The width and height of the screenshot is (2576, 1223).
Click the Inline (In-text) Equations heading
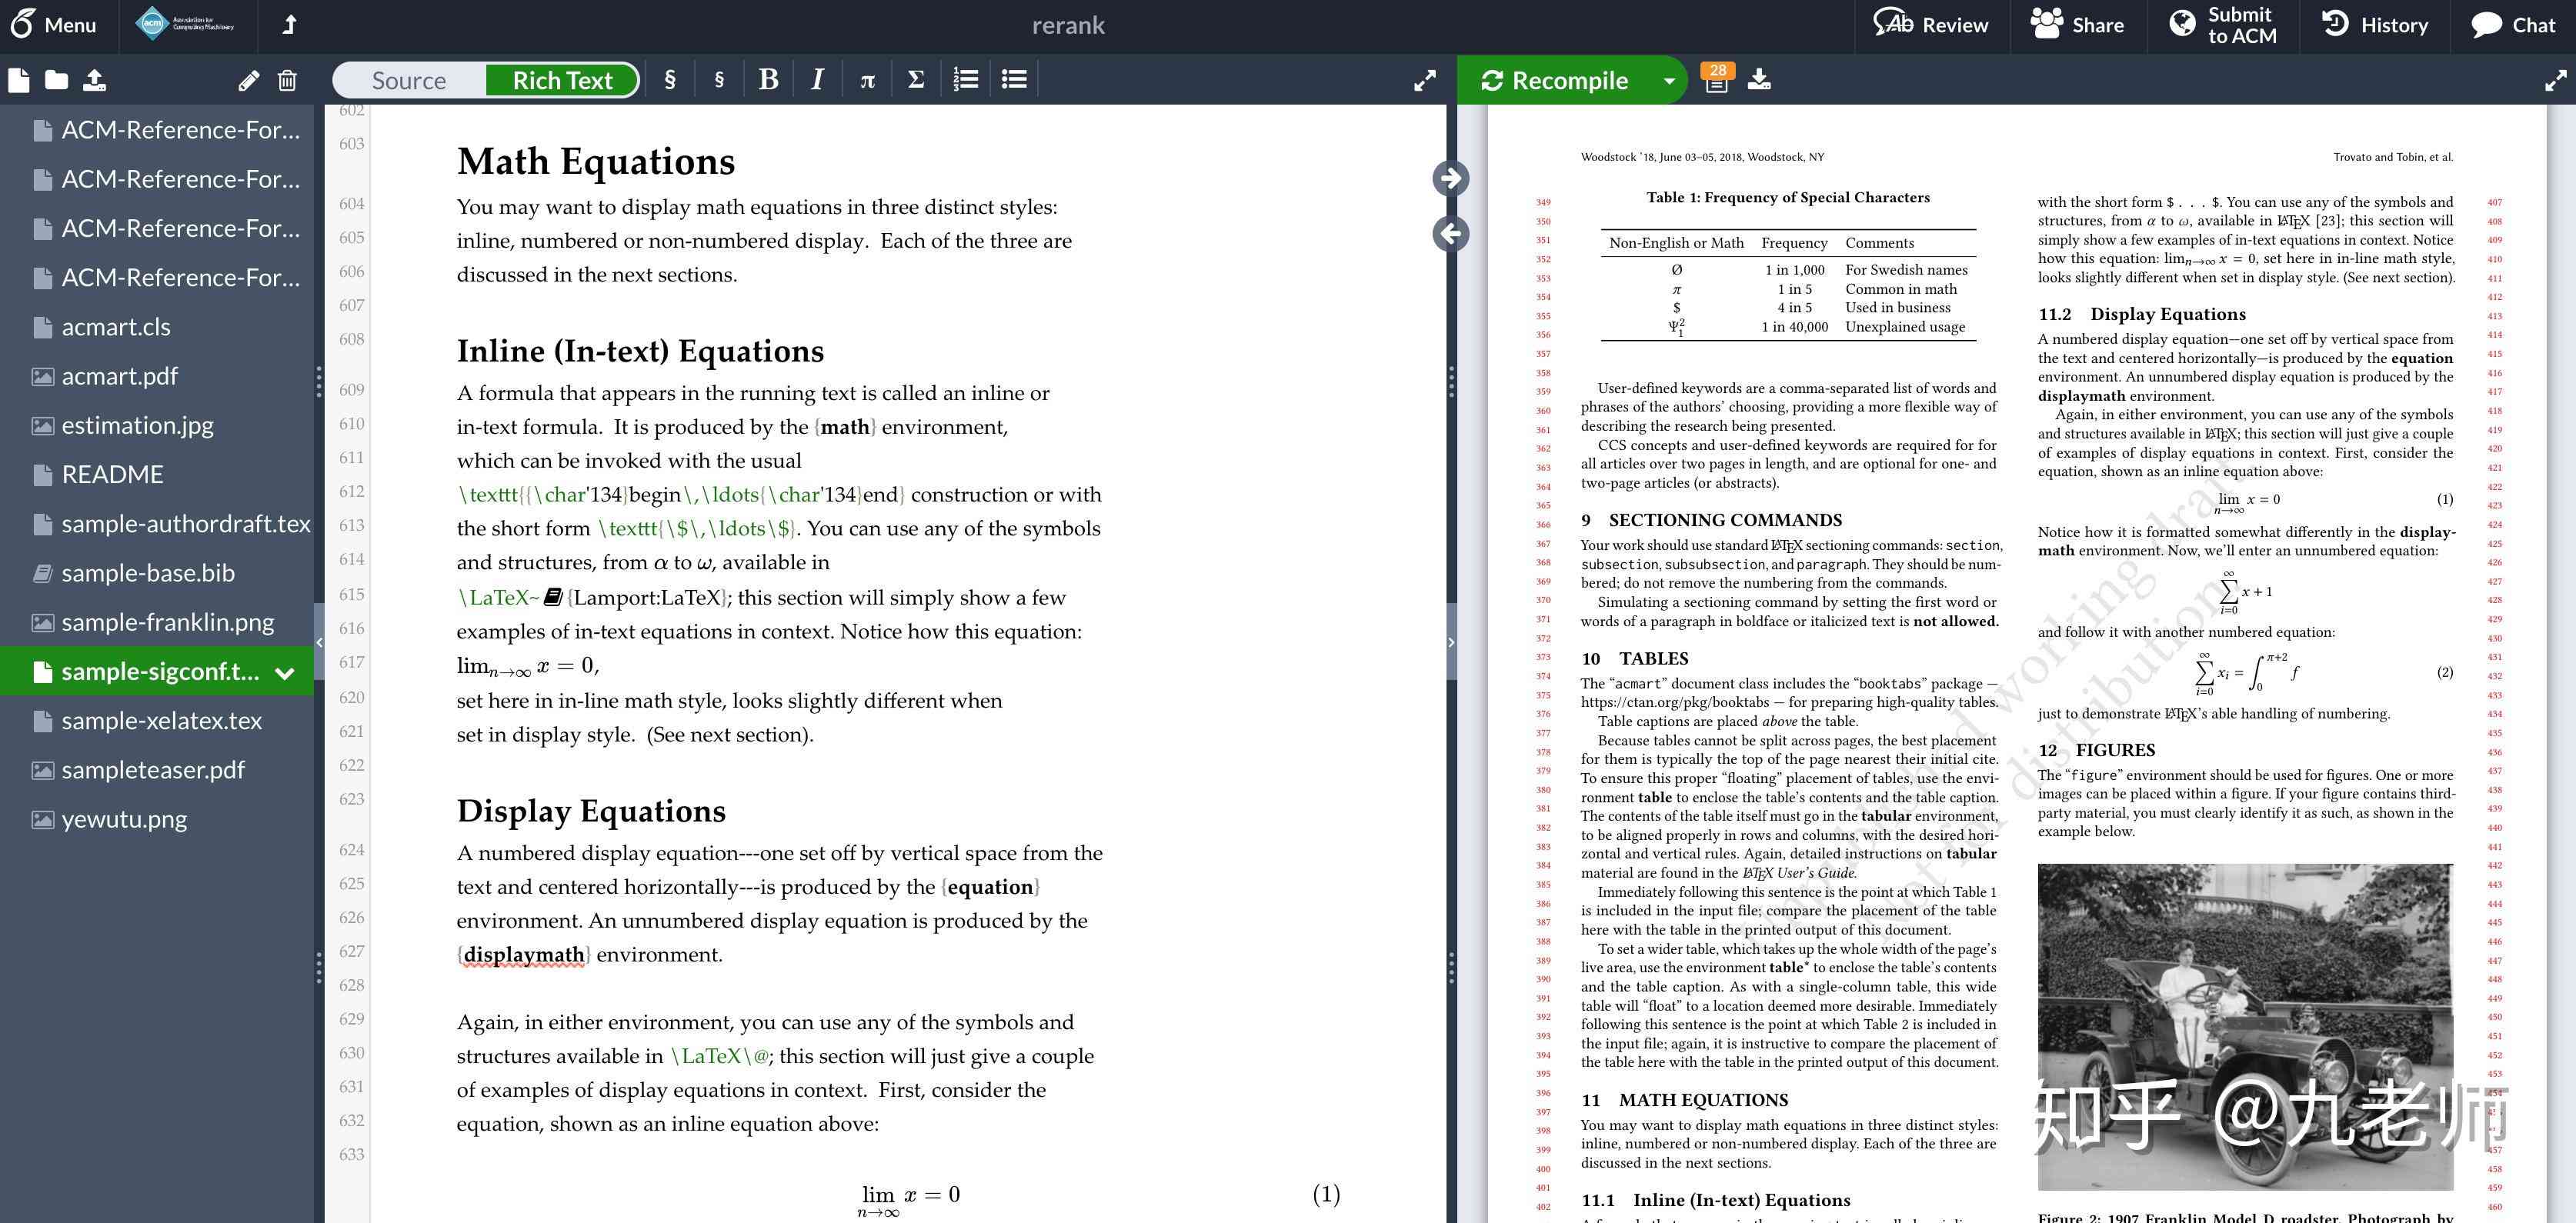click(x=640, y=351)
